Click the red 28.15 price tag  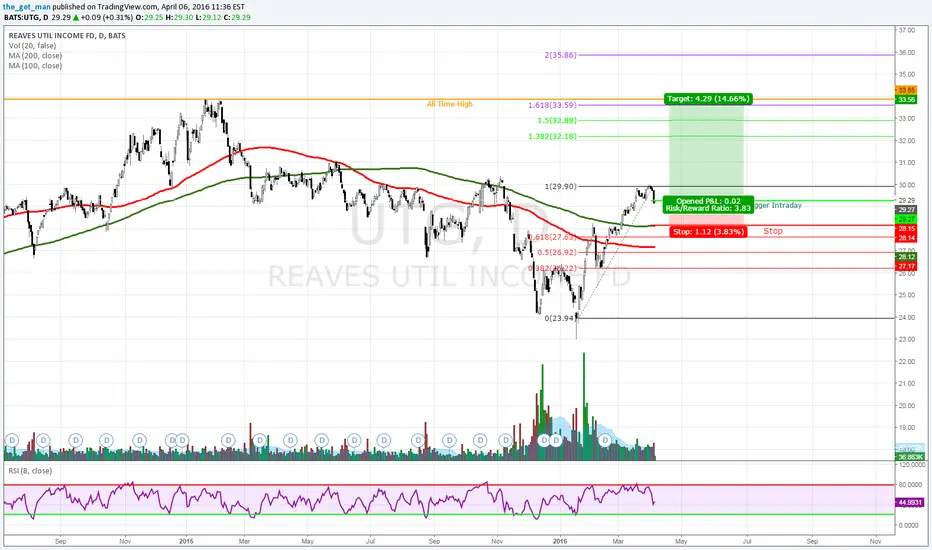click(x=906, y=229)
